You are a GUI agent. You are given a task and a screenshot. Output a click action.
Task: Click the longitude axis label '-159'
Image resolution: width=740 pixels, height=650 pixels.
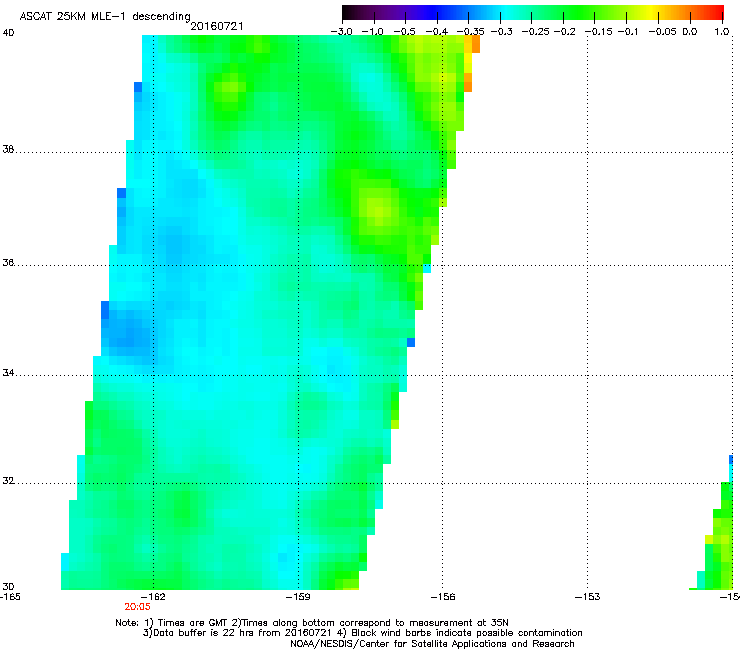pos(299,597)
